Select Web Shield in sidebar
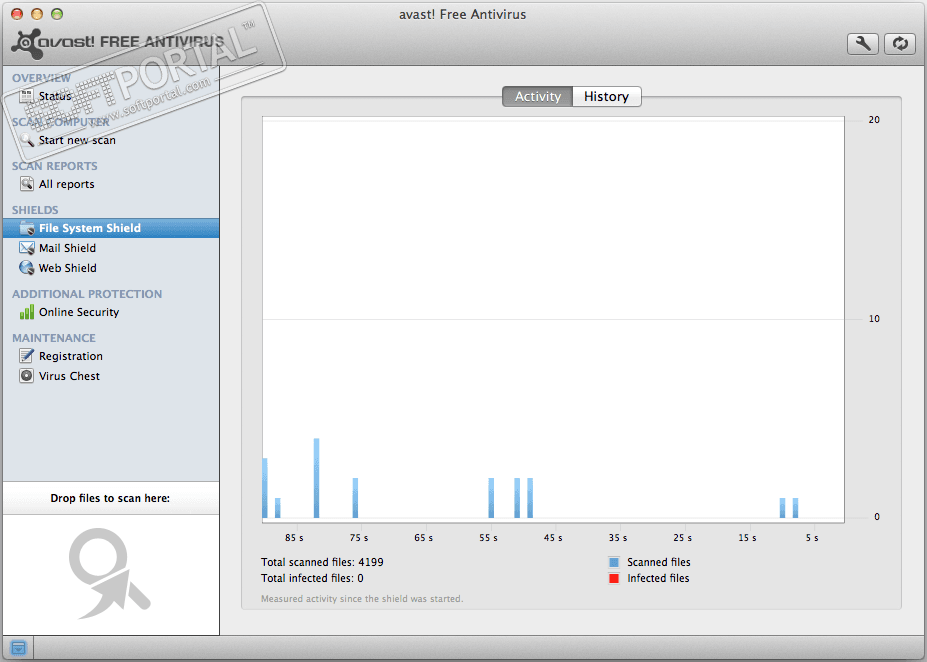This screenshot has height=662, width=927. point(67,268)
